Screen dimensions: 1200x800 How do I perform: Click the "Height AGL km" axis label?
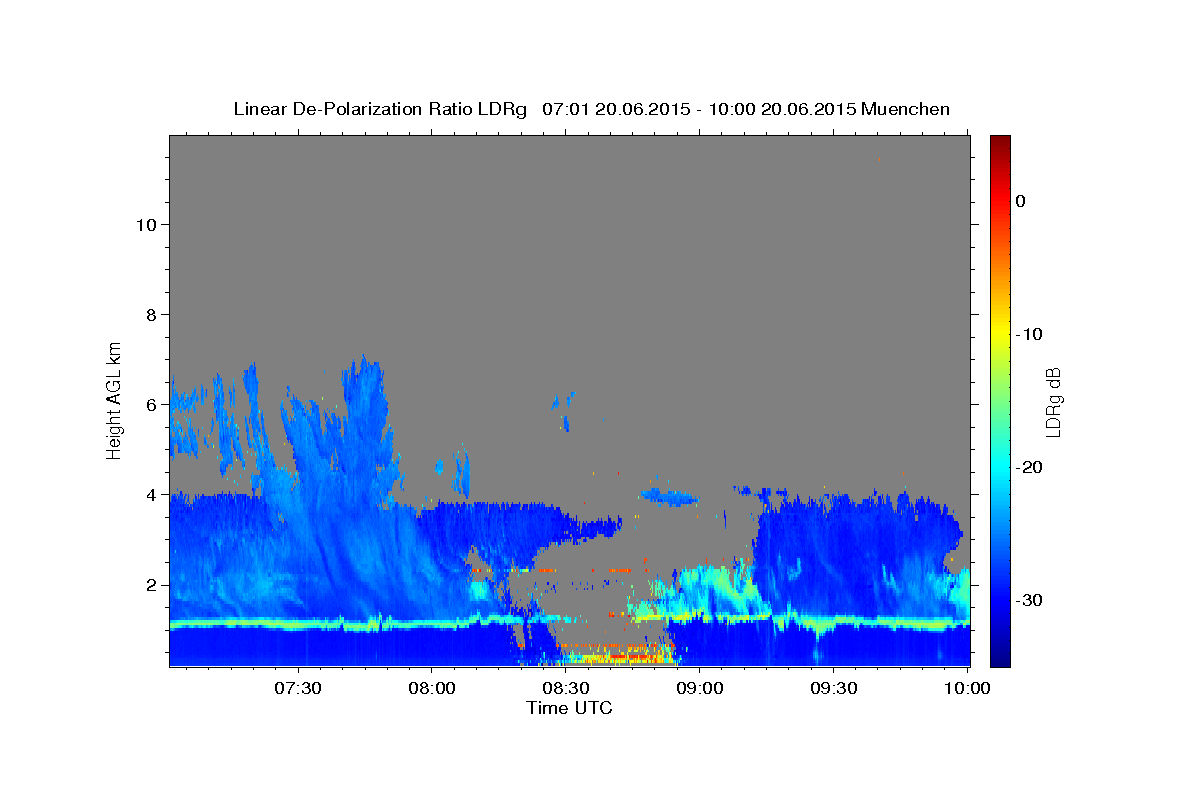pos(114,400)
